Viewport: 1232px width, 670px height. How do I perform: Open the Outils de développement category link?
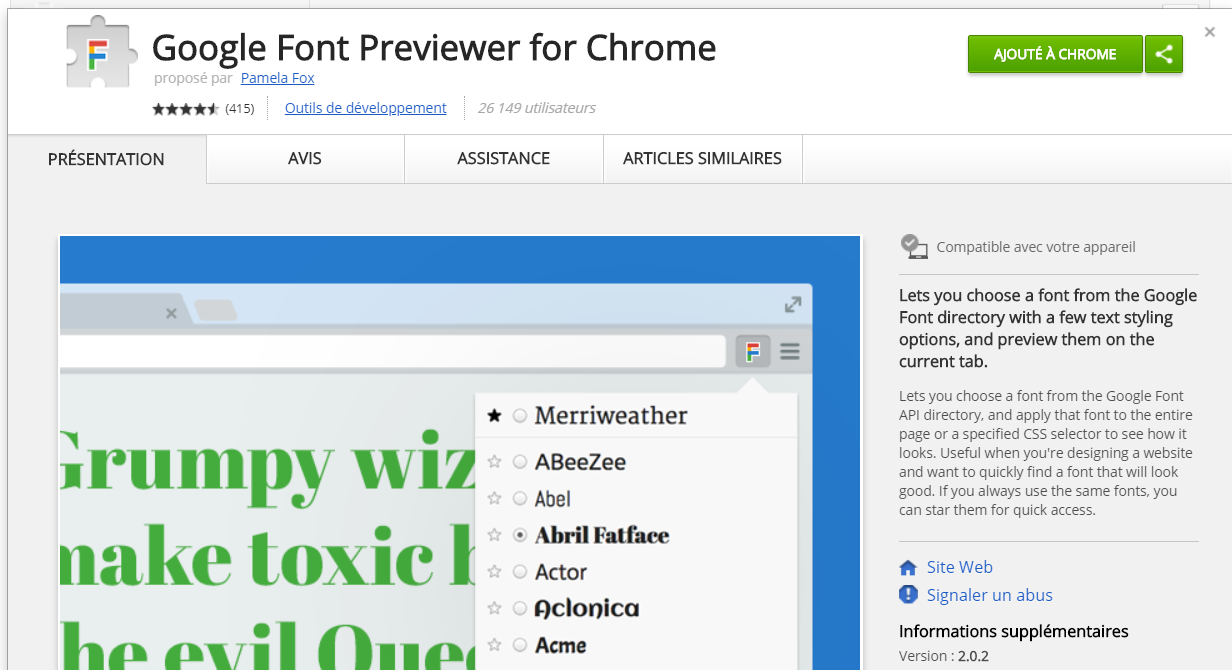point(365,108)
